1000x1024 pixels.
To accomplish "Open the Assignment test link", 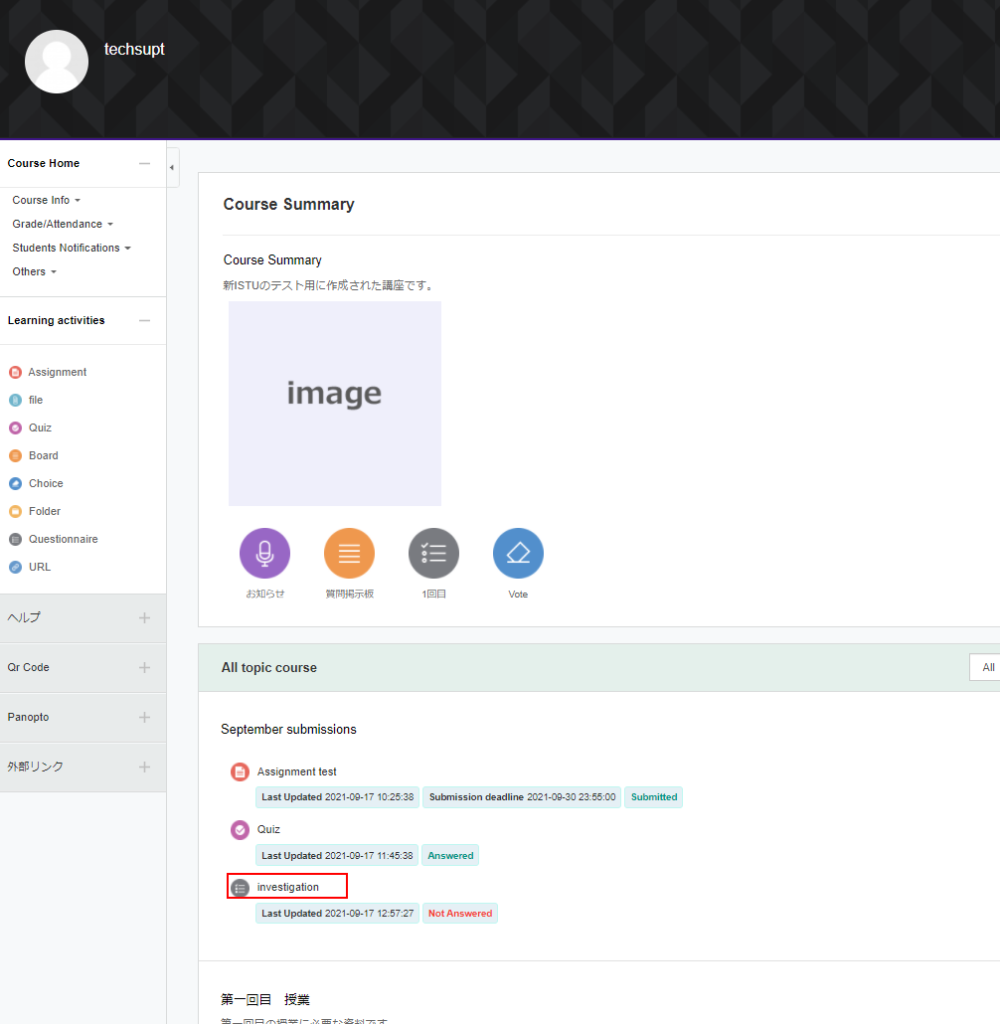I will 296,772.
